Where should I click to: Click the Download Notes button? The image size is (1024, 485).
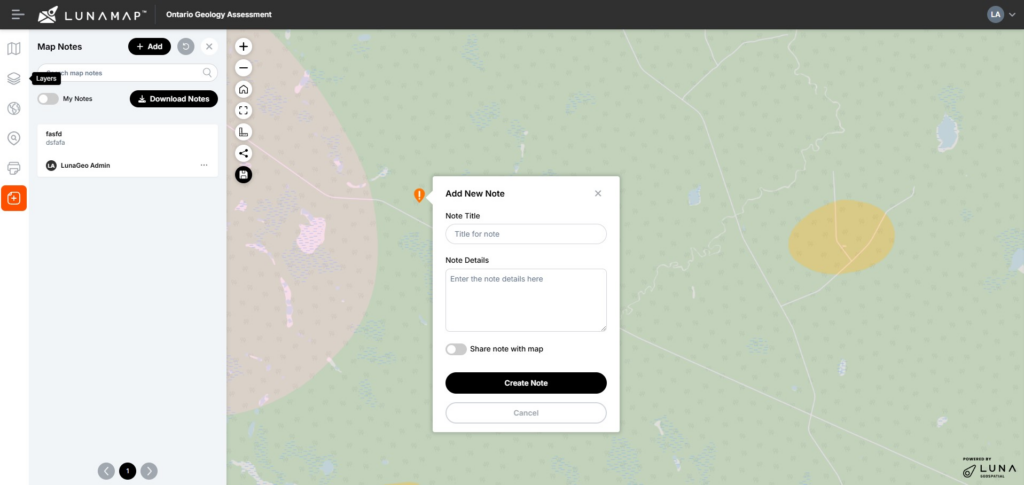point(173,99)
